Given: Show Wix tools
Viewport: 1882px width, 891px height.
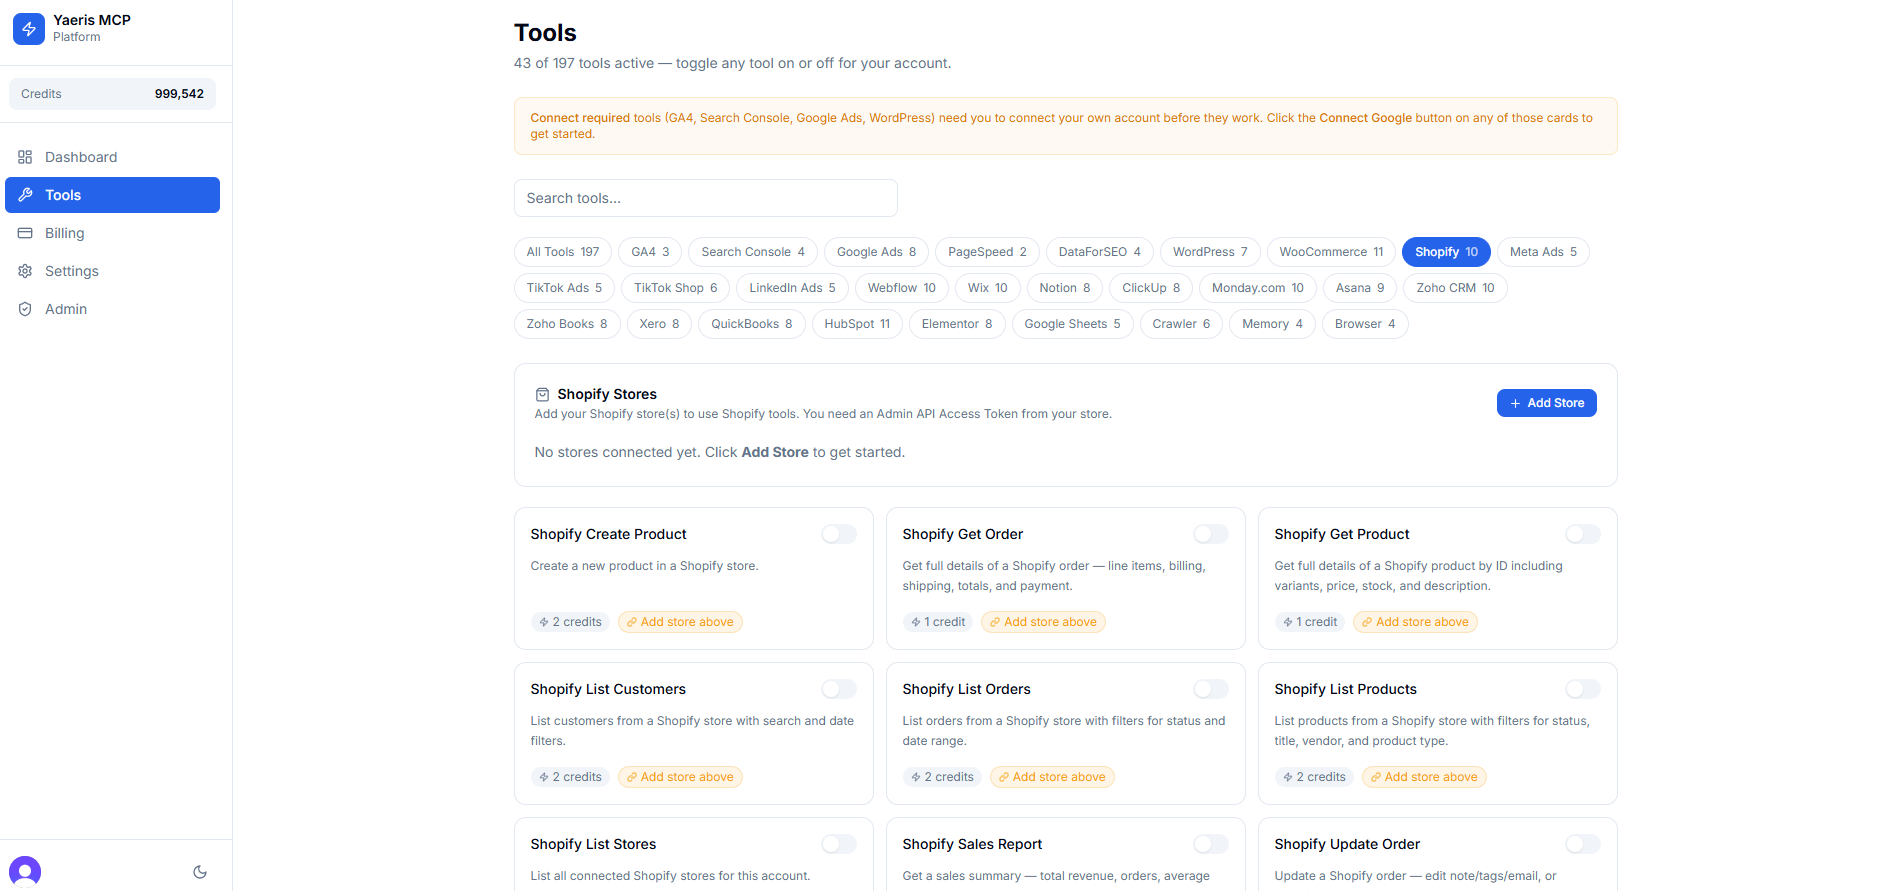Looking at the screenshot, I should coord(987,288).
